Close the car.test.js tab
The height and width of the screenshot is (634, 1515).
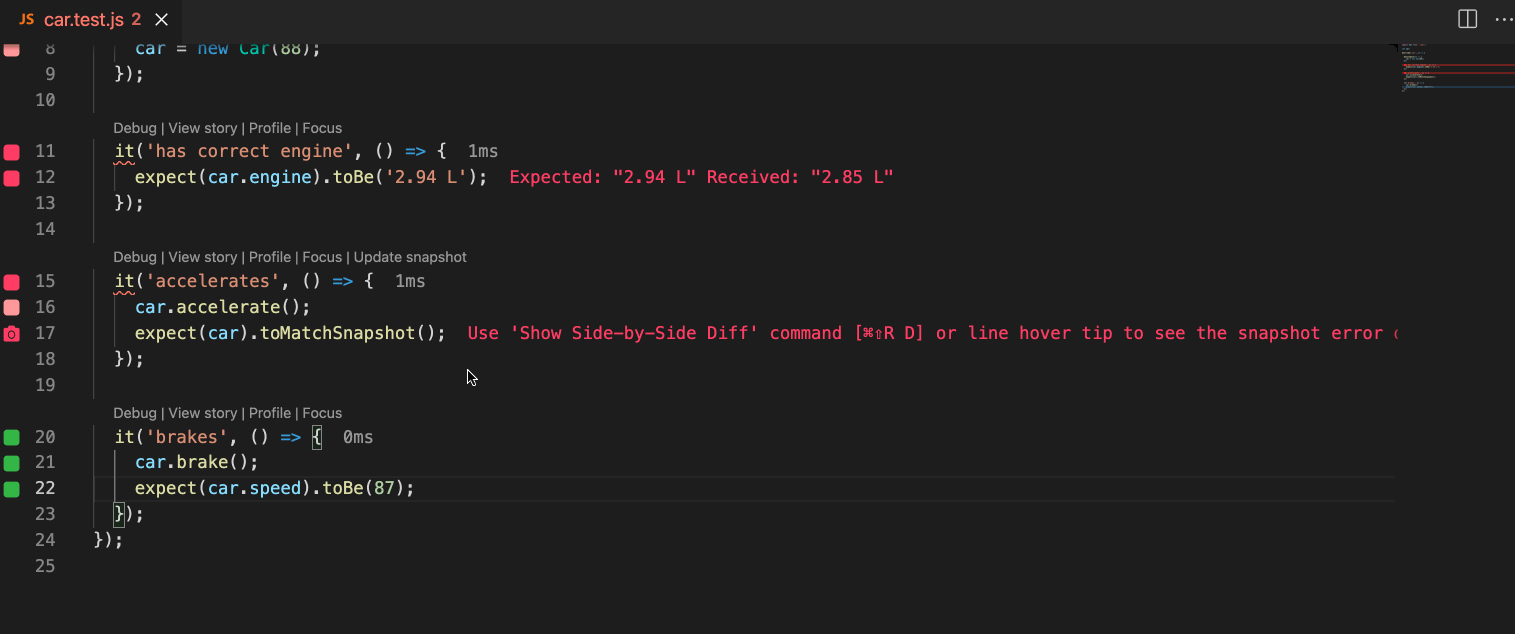(162, 20)
